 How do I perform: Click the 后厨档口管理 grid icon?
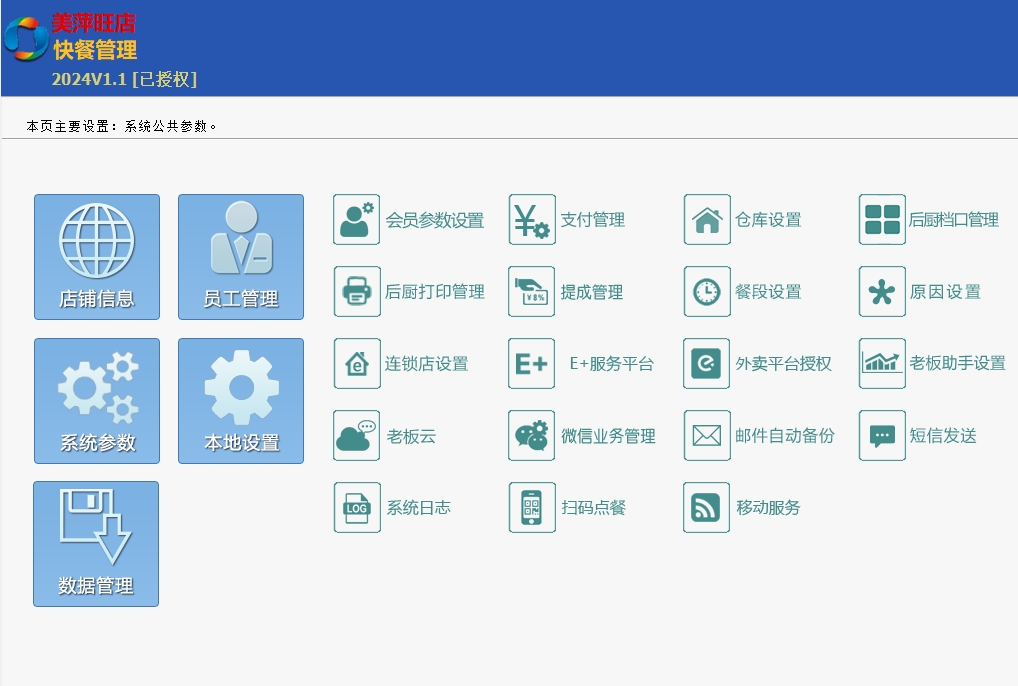(x=882, y=220)
